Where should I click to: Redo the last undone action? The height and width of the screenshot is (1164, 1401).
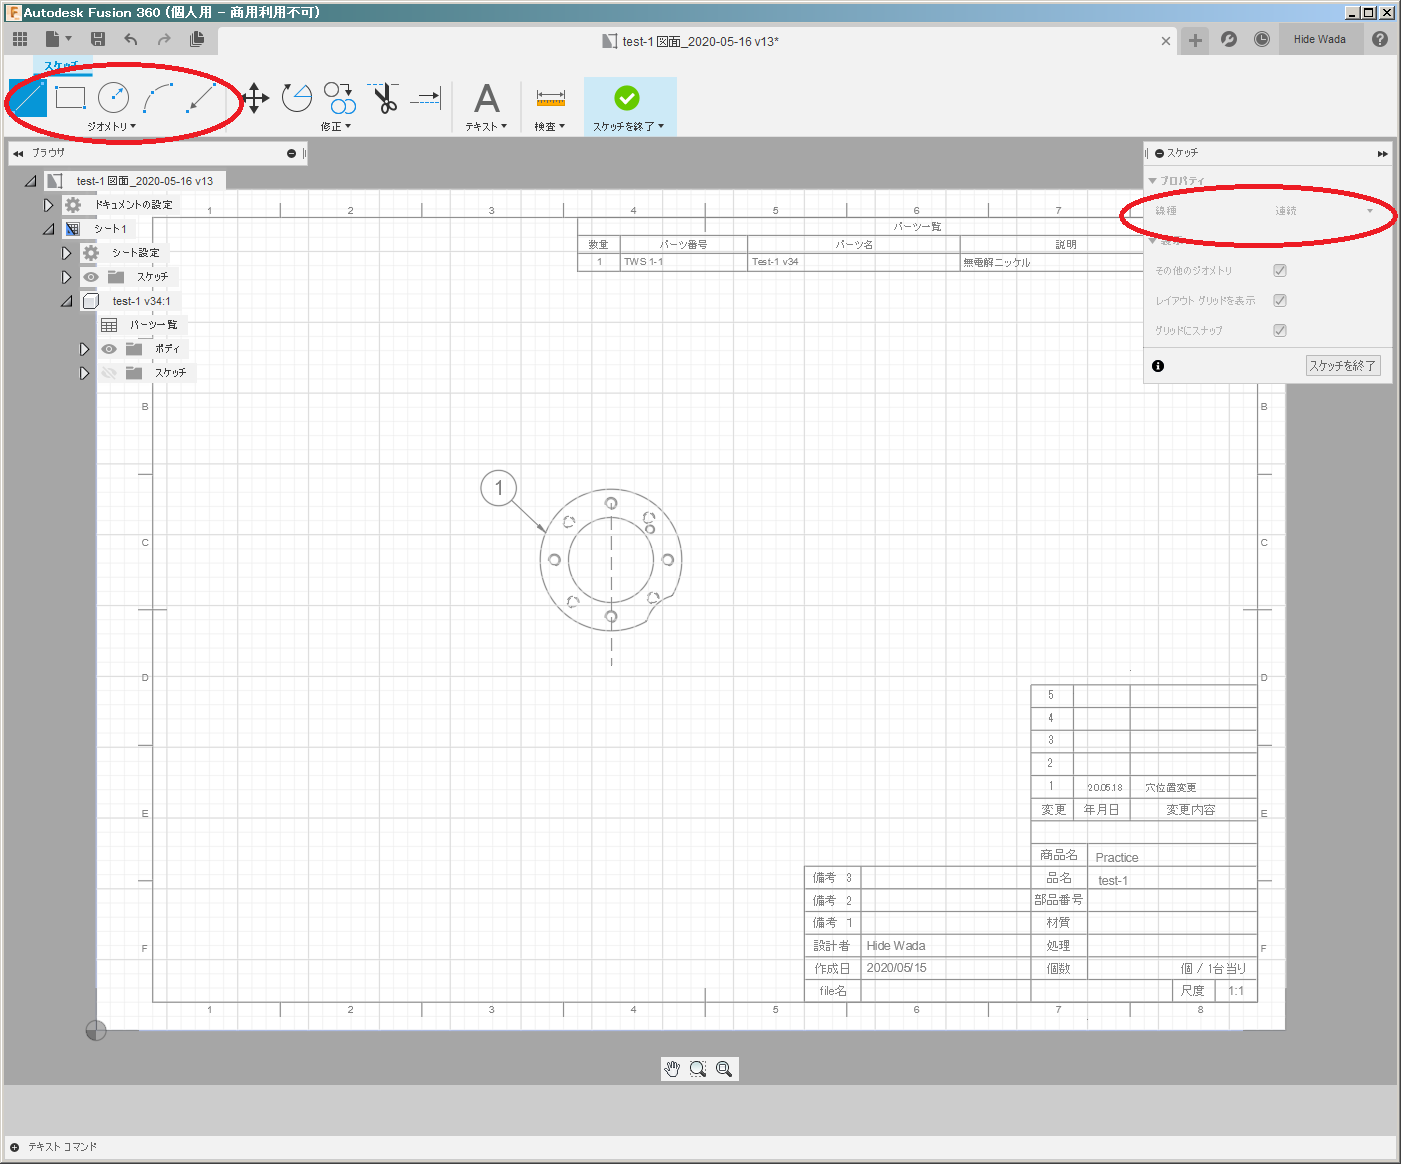tap(164, 39)
